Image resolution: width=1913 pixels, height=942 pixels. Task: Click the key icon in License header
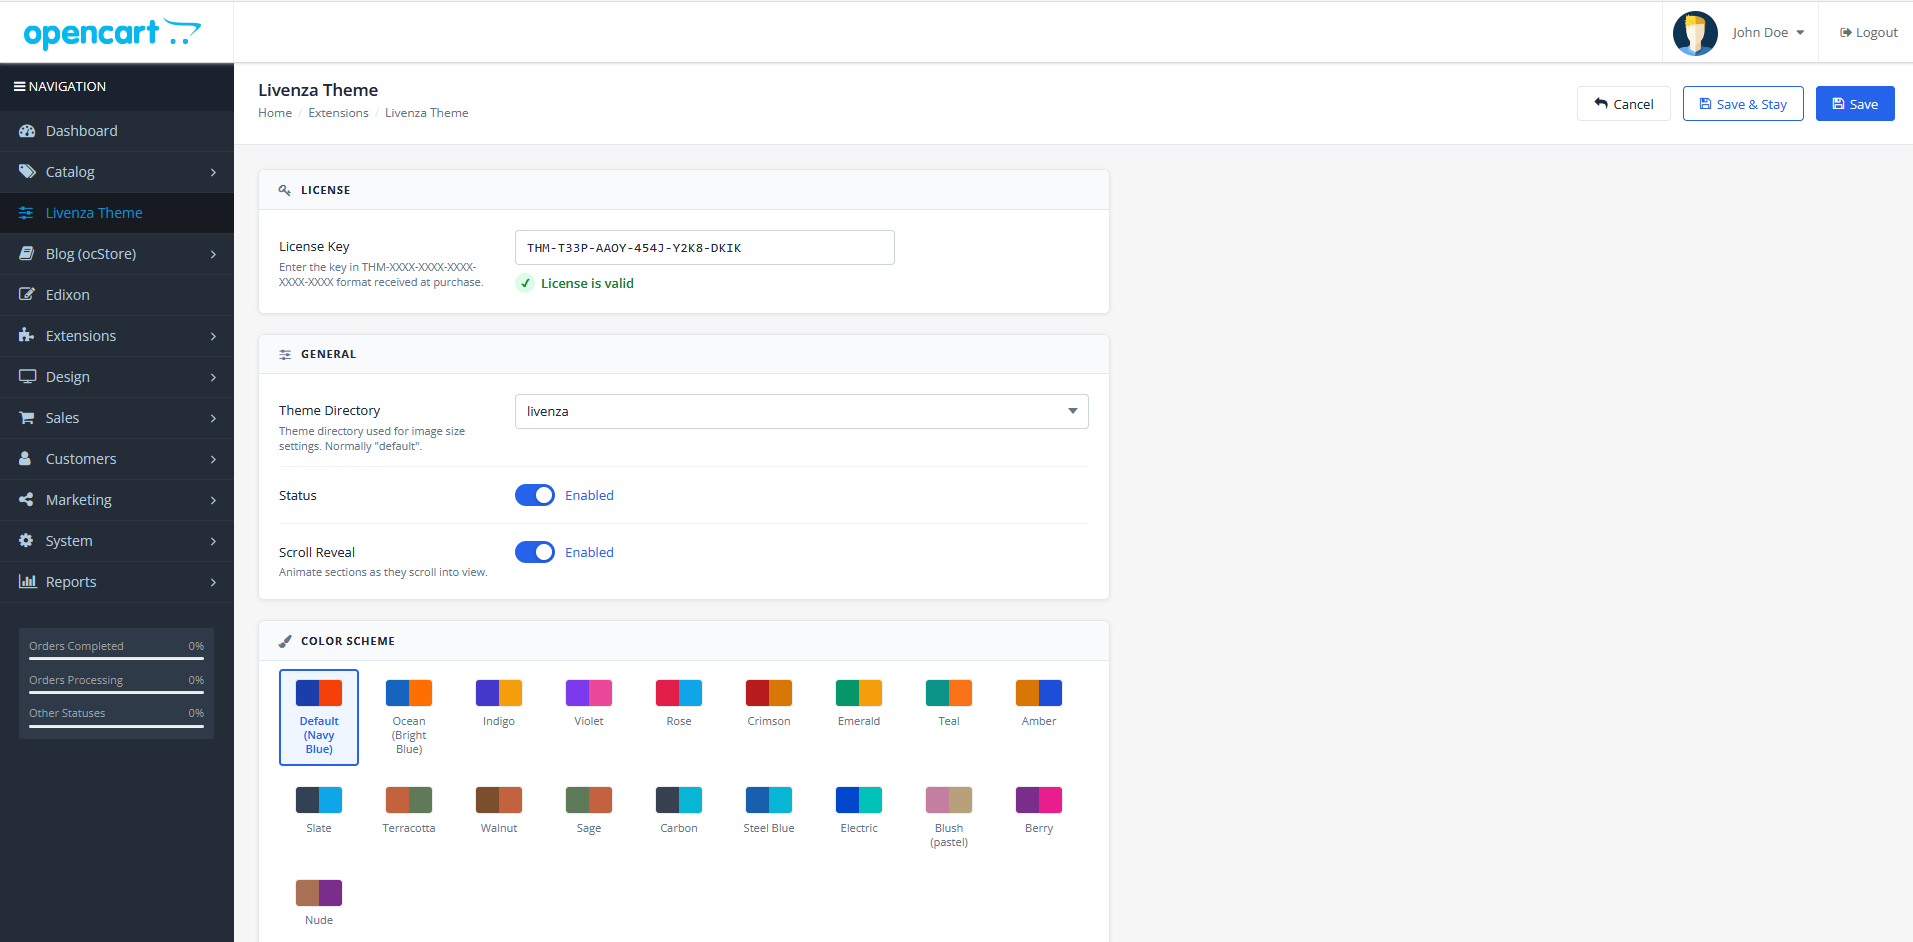click(285, 190)
